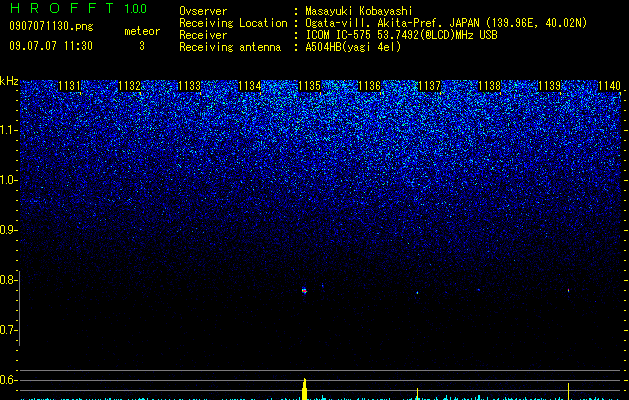
Task: Click the bright meteor echo near 1135
Action: (304, 291)
